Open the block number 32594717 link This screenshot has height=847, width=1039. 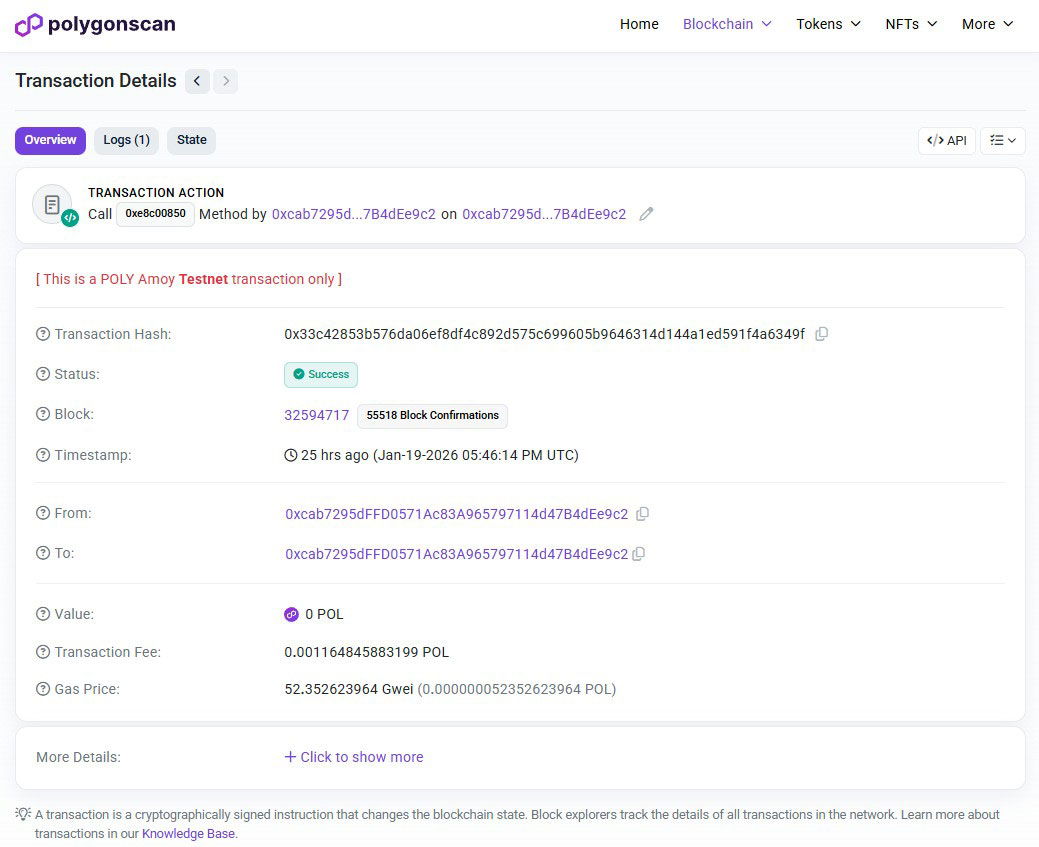tap(317, 414)
